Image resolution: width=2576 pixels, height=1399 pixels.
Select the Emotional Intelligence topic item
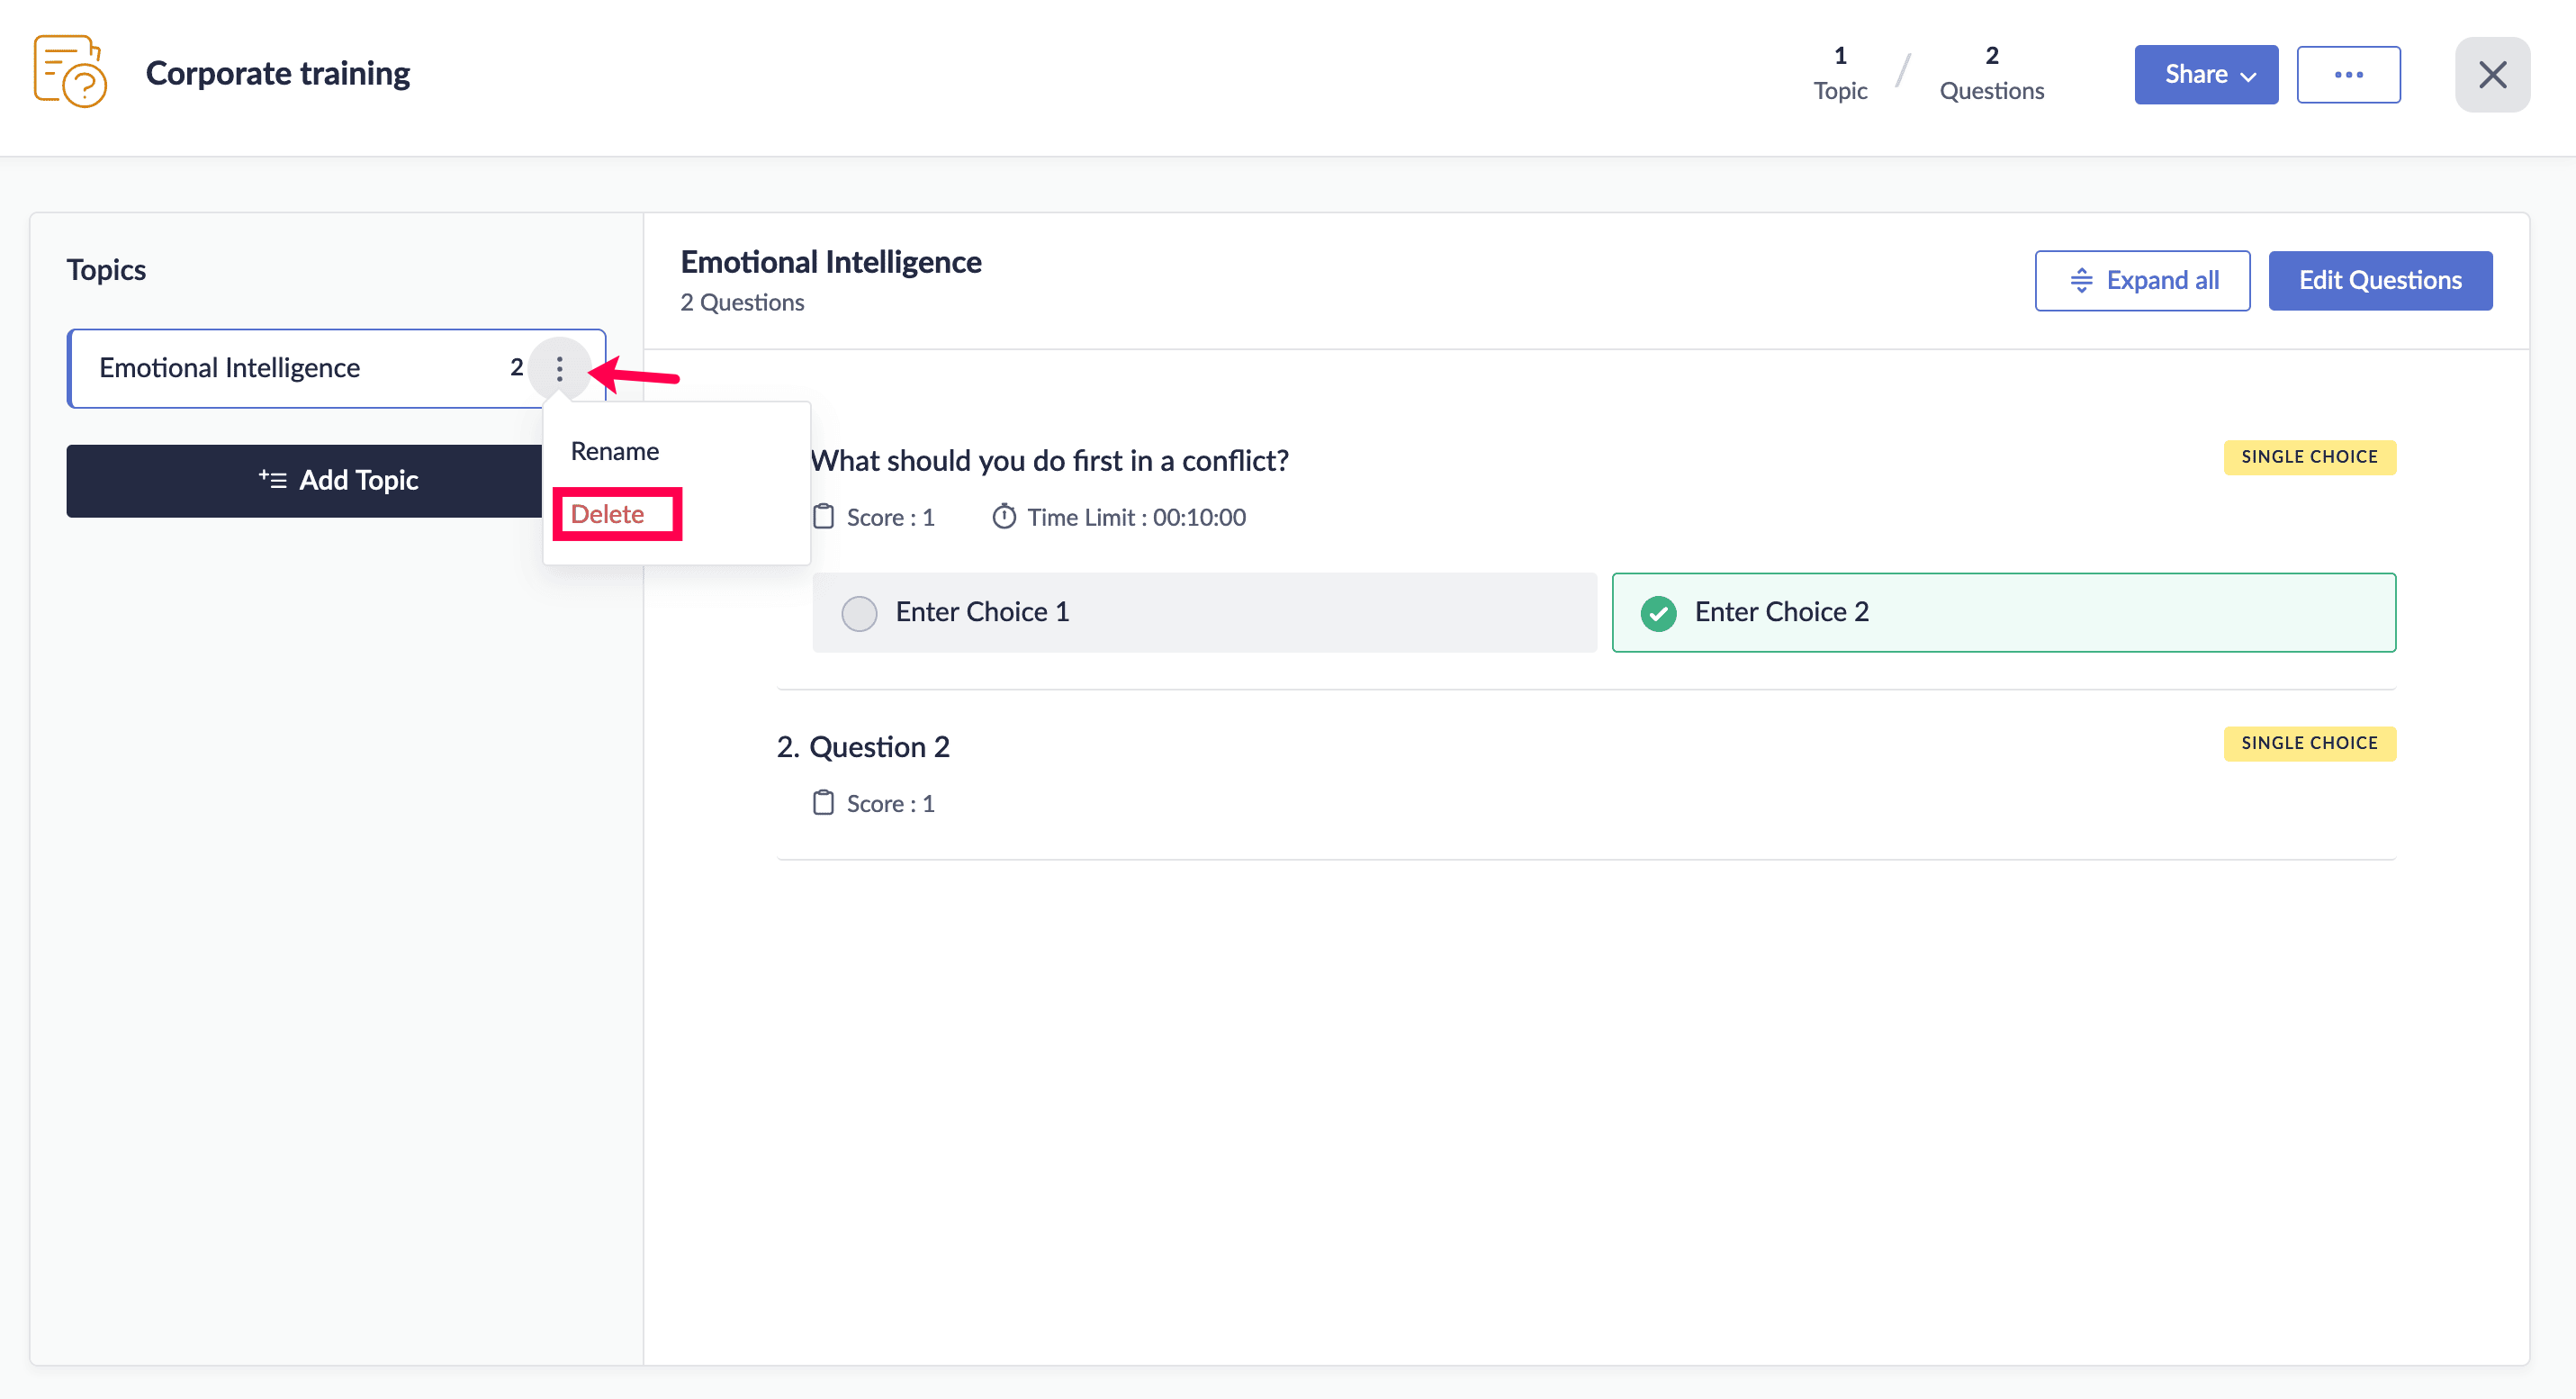(x=230, y=368)
